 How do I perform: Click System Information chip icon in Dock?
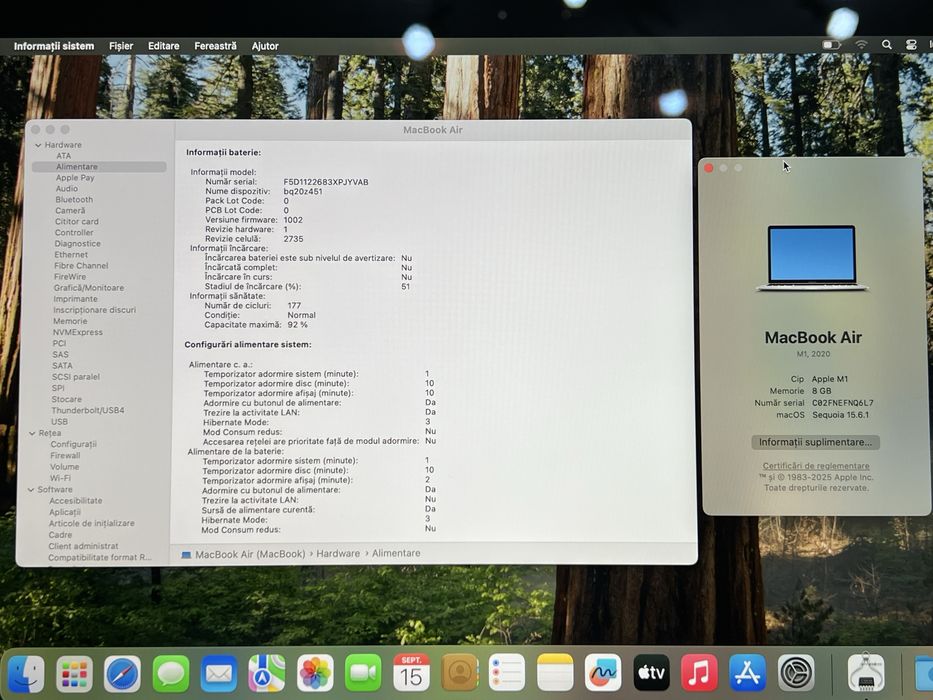coord(866,673)
